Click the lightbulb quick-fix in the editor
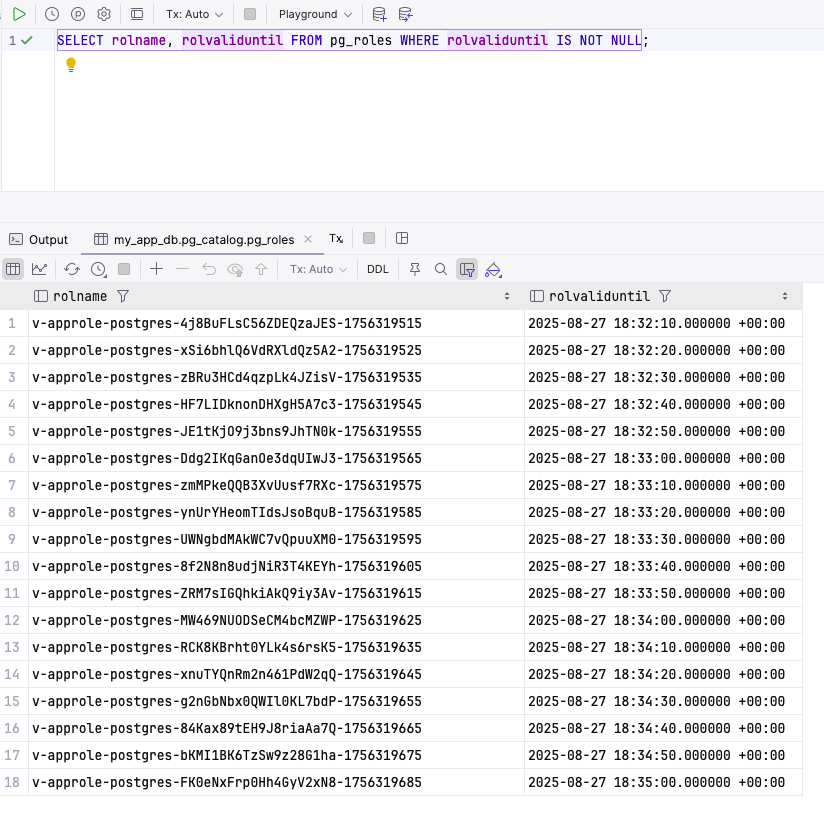Image resolution: width=824 pixels, height=821 pixels. [x=70, y=64]
